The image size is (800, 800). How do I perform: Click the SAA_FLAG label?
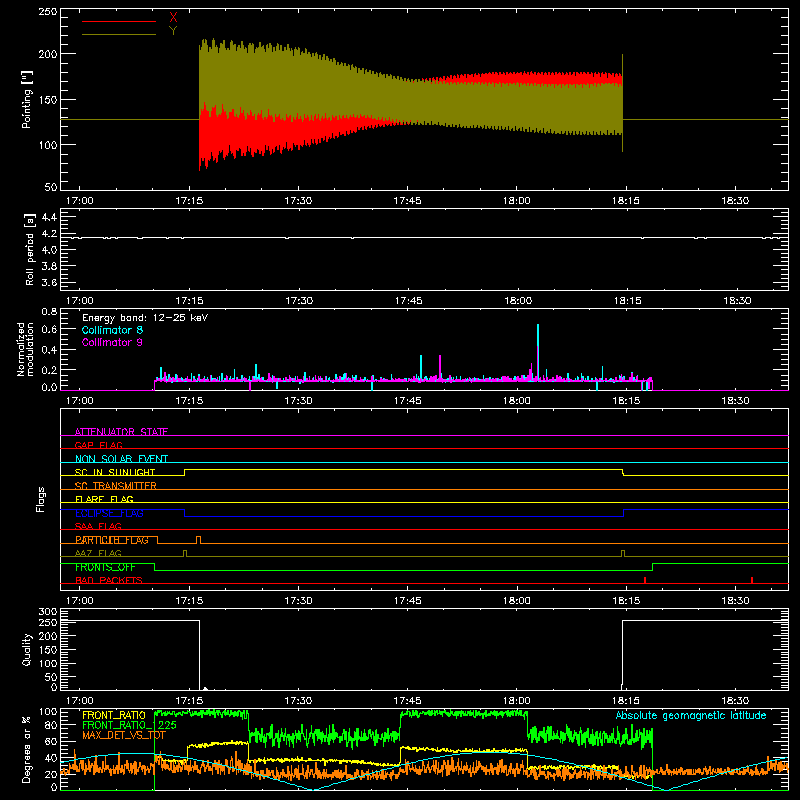point(98,526)
